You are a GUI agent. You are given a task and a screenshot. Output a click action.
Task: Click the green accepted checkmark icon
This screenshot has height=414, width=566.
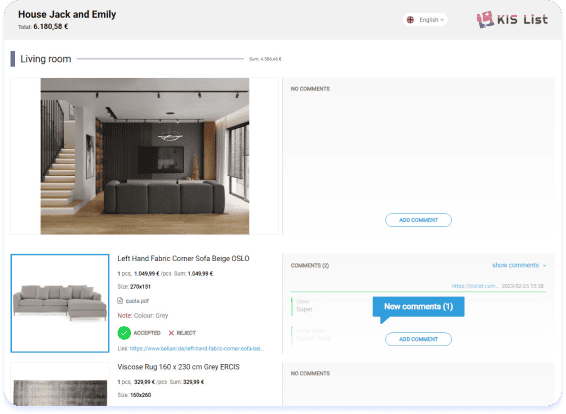(x=124, y=333)
